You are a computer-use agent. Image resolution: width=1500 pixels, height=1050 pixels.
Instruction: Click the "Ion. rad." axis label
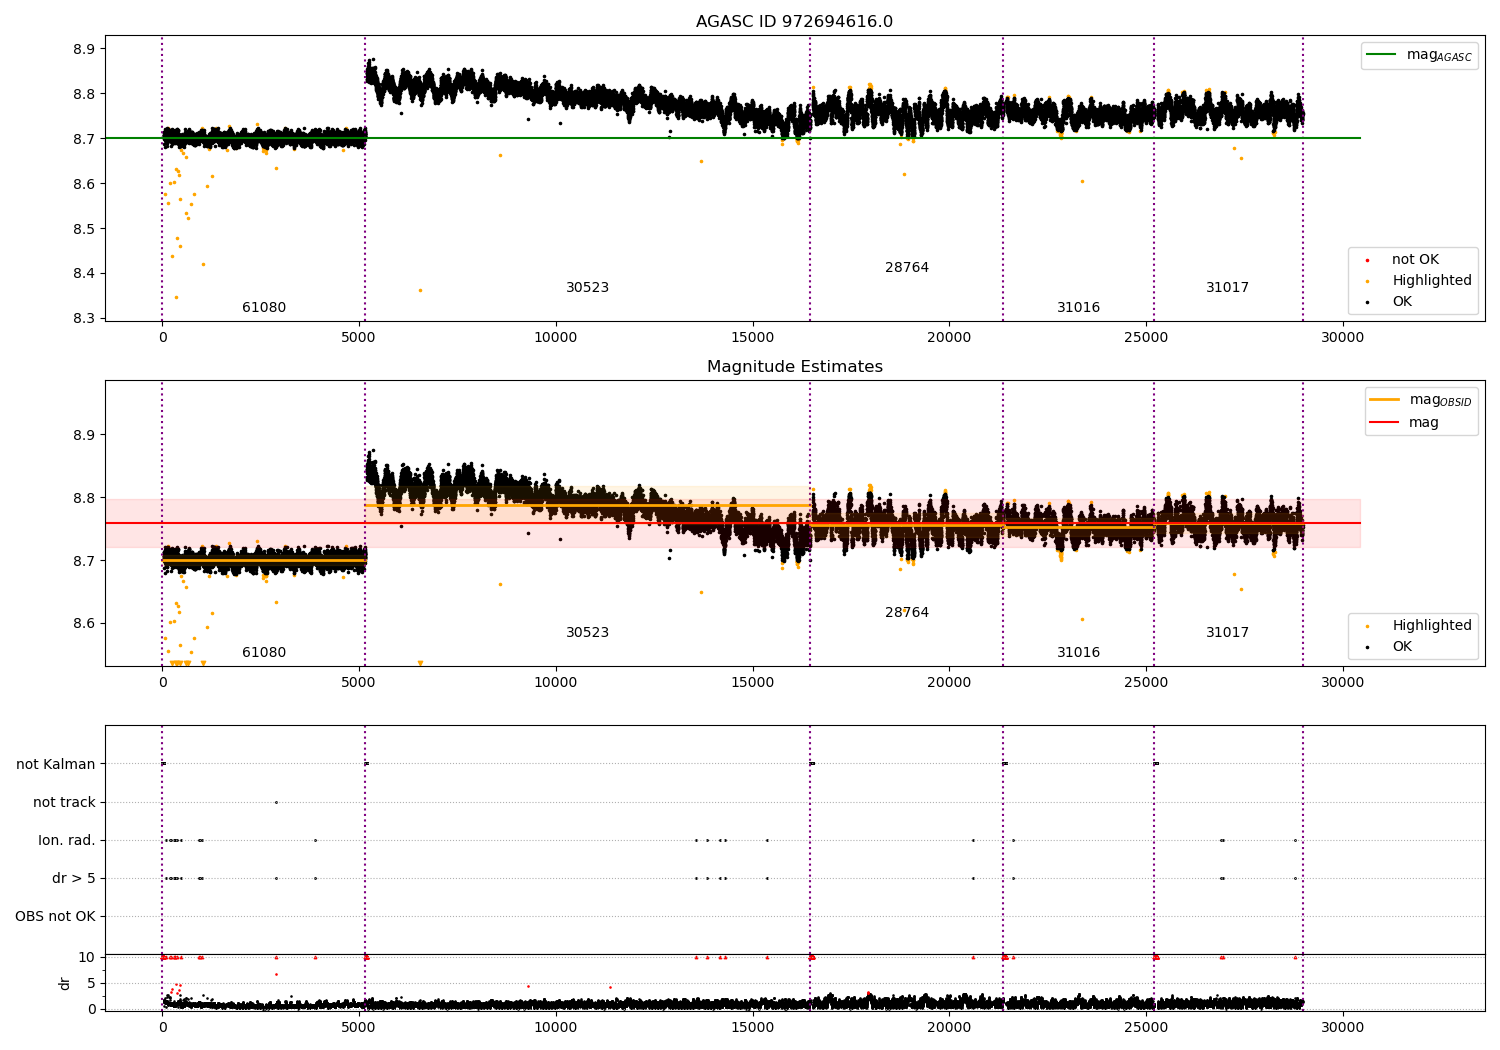[67, 840]
